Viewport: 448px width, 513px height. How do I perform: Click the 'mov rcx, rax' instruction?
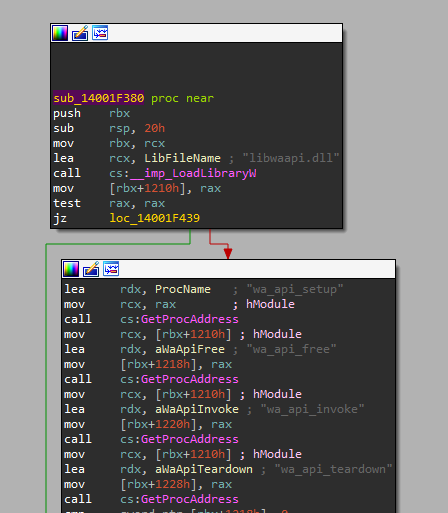pyautogui.click(x=120, y=304)
